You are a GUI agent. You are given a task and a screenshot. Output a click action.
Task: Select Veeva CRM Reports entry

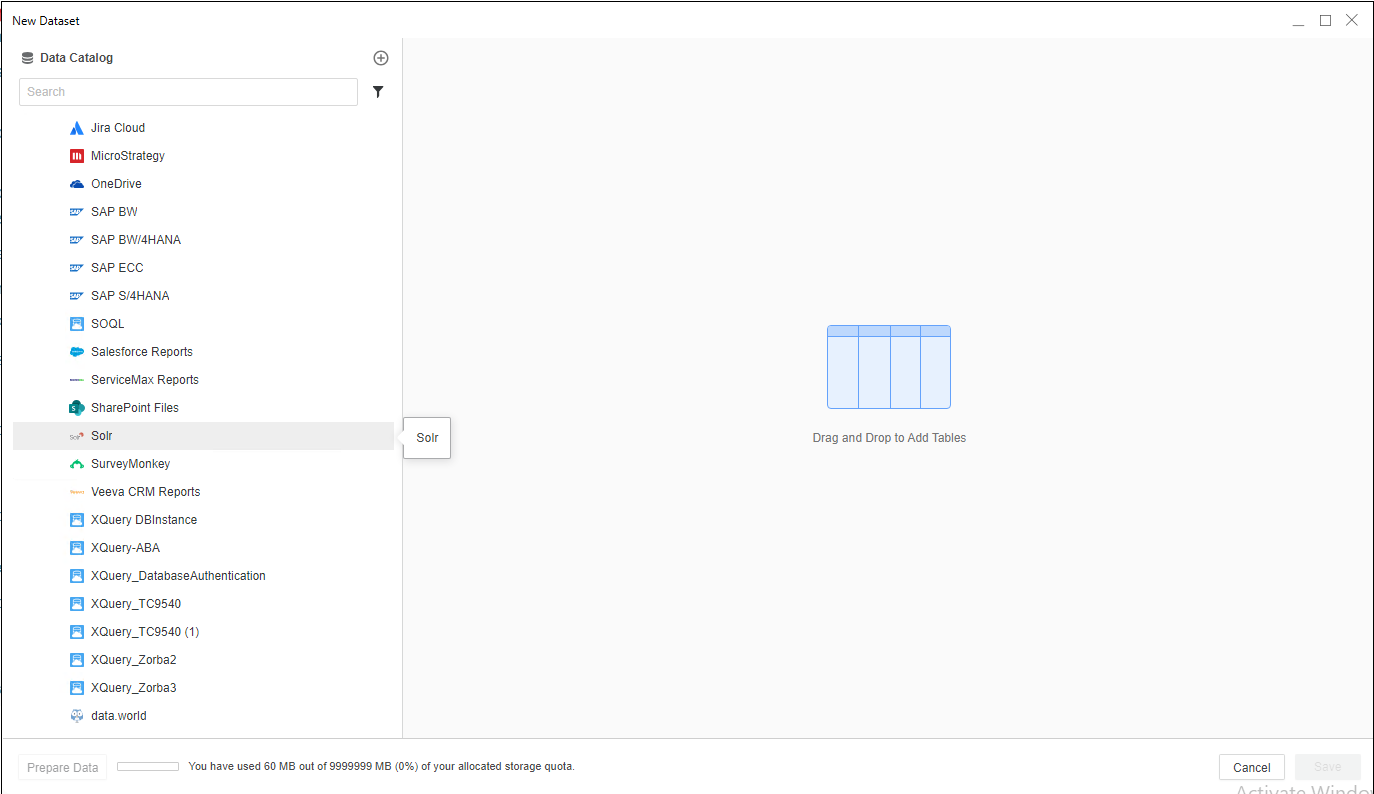tap(203, 492)
